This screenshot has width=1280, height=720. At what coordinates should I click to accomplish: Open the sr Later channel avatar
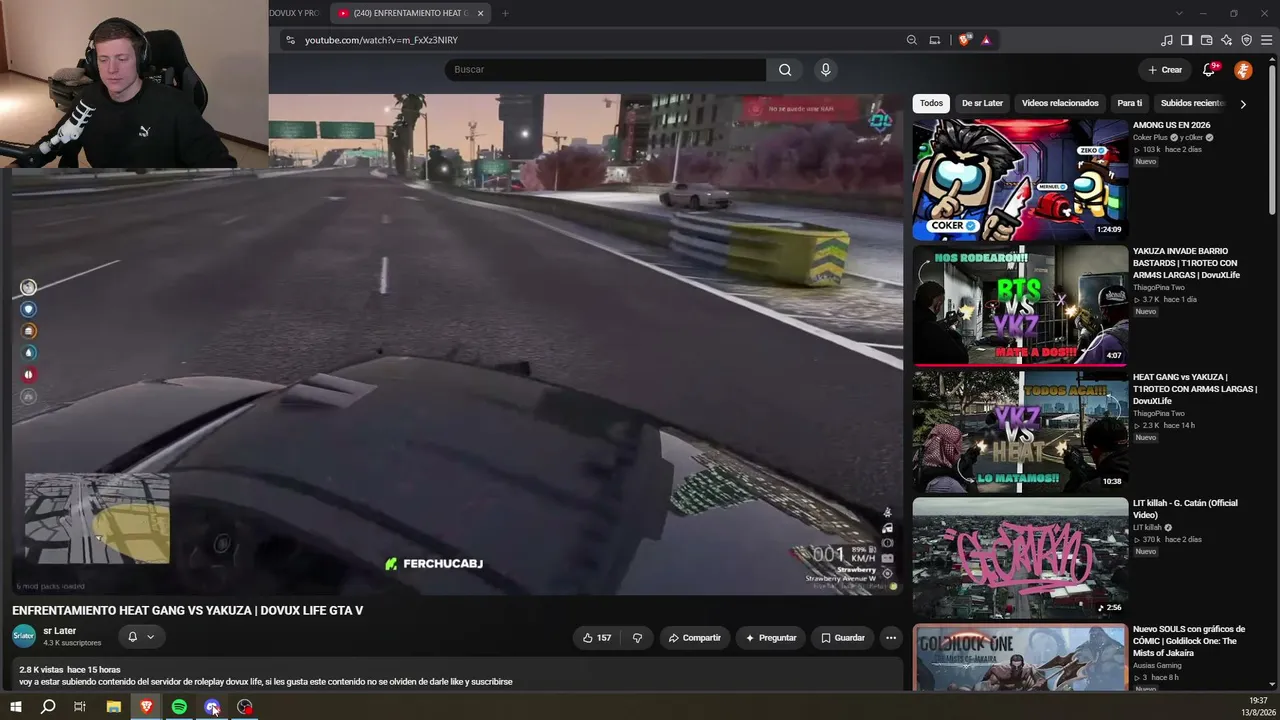24,636
